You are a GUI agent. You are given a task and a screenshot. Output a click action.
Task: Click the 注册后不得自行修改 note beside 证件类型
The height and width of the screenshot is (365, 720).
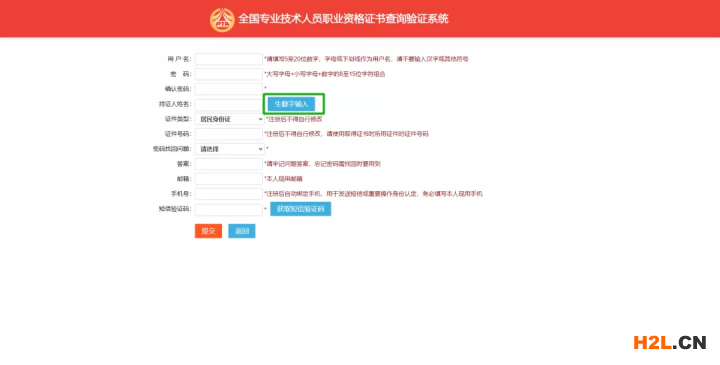294,119
